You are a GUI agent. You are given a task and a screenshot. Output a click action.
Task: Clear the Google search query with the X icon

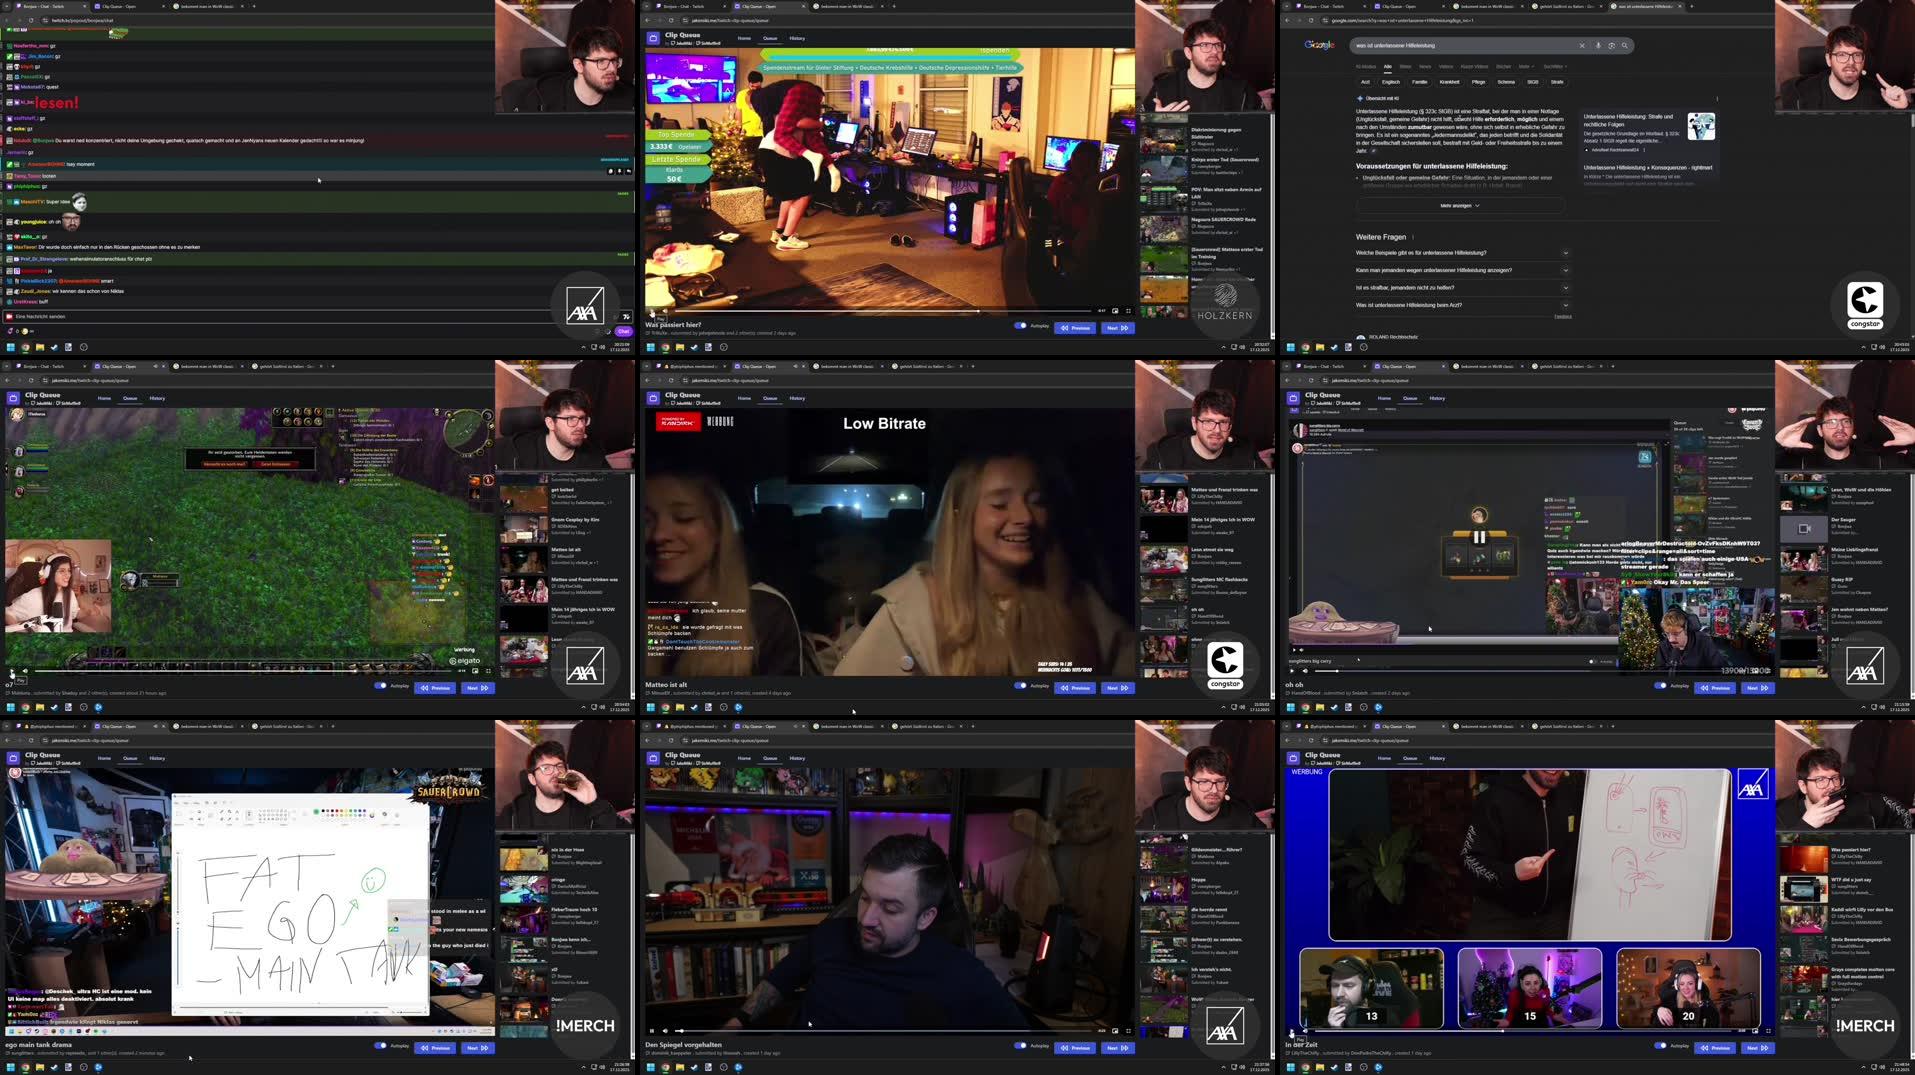click(x=1583, y=45)
